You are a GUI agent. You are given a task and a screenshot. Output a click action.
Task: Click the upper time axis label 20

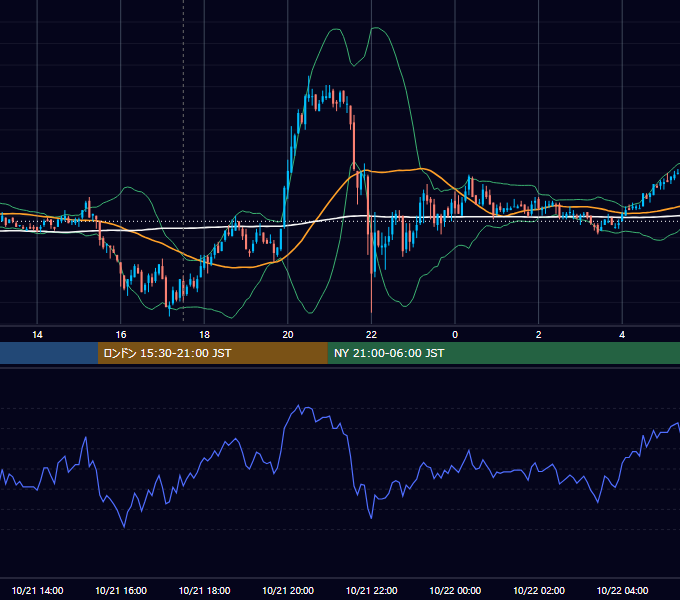288,335
